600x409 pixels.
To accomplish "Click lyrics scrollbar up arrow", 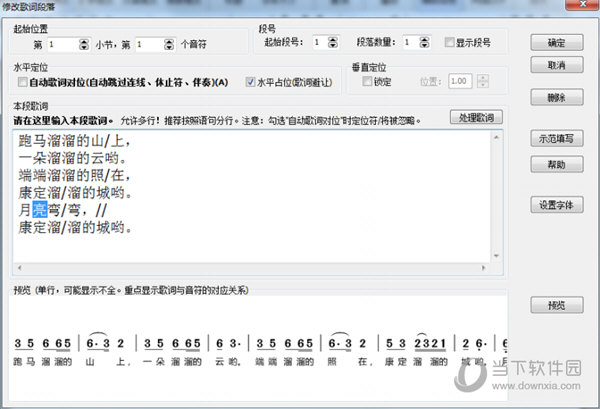I will 496,137.
